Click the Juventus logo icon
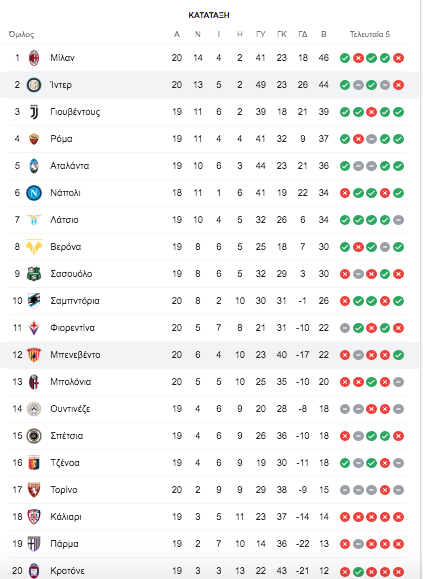423x579 pixels. (x=34, y=112)
